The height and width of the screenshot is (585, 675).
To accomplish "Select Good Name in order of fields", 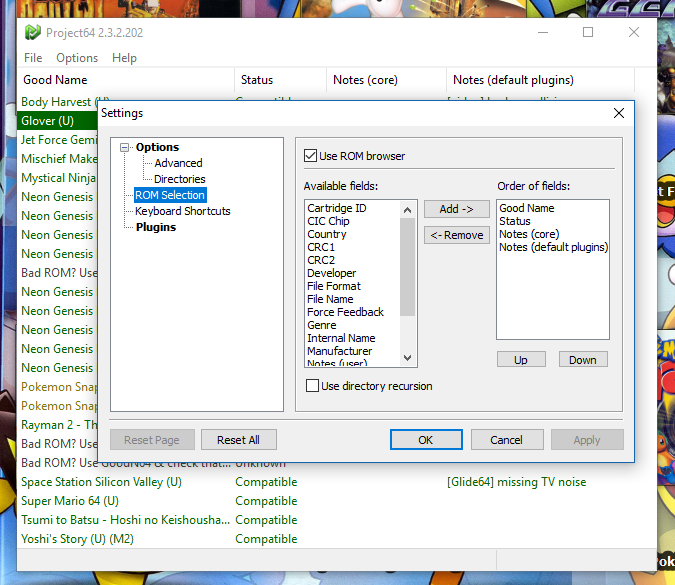I will (526, 208).
